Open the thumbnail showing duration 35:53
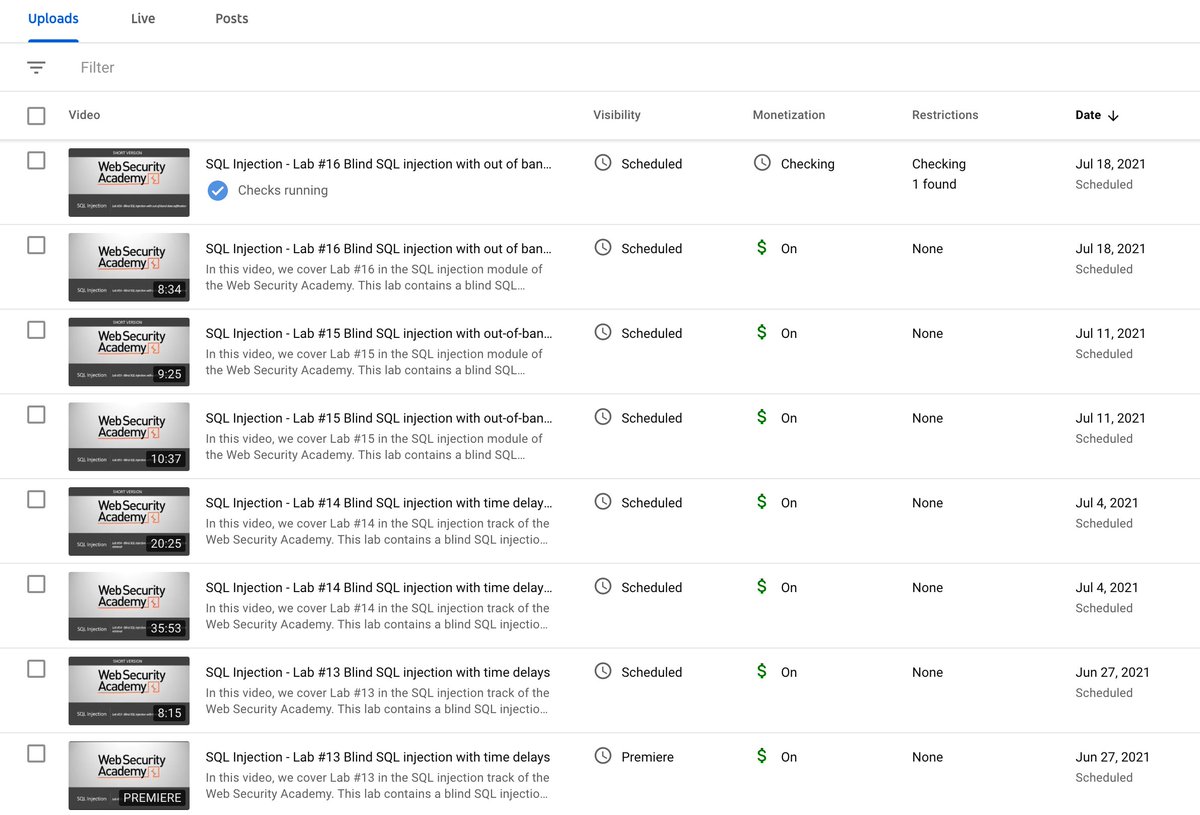 (x=129, y=606)
